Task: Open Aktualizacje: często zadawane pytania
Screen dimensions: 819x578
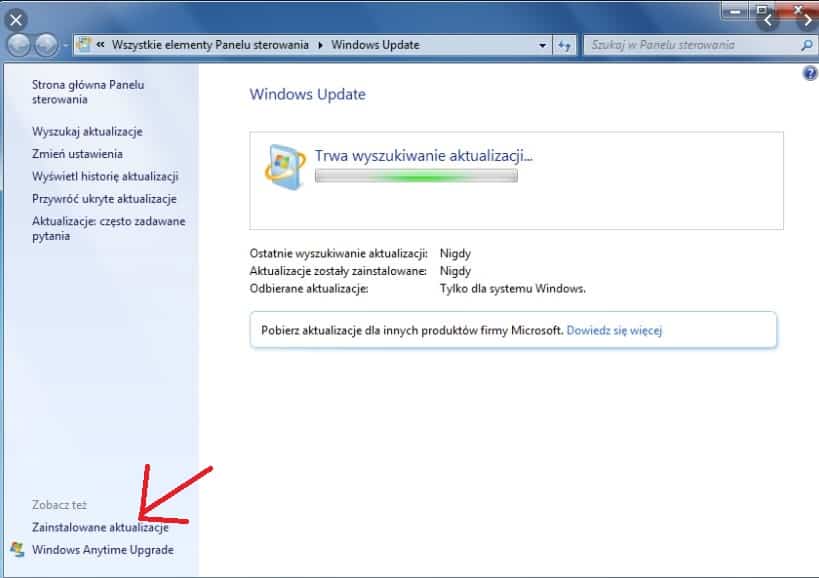Action: click(x=109, y=228)
